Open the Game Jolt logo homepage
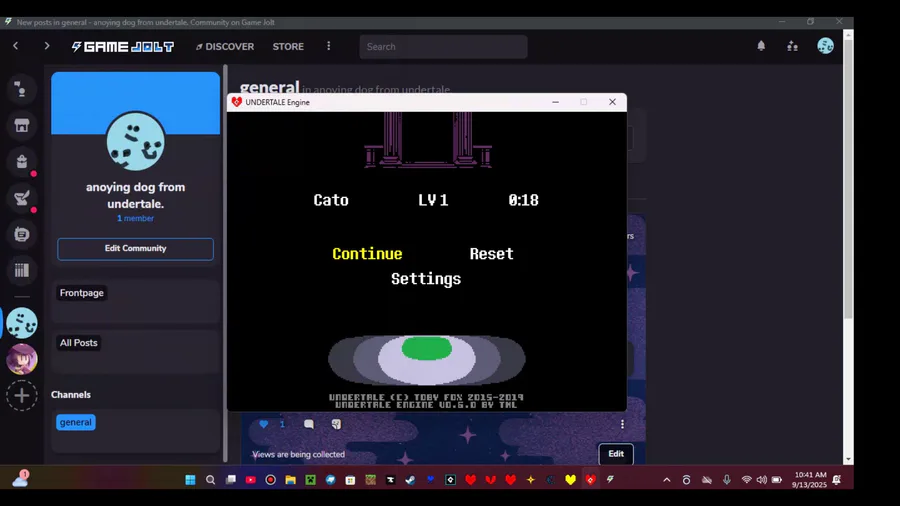 123,46
